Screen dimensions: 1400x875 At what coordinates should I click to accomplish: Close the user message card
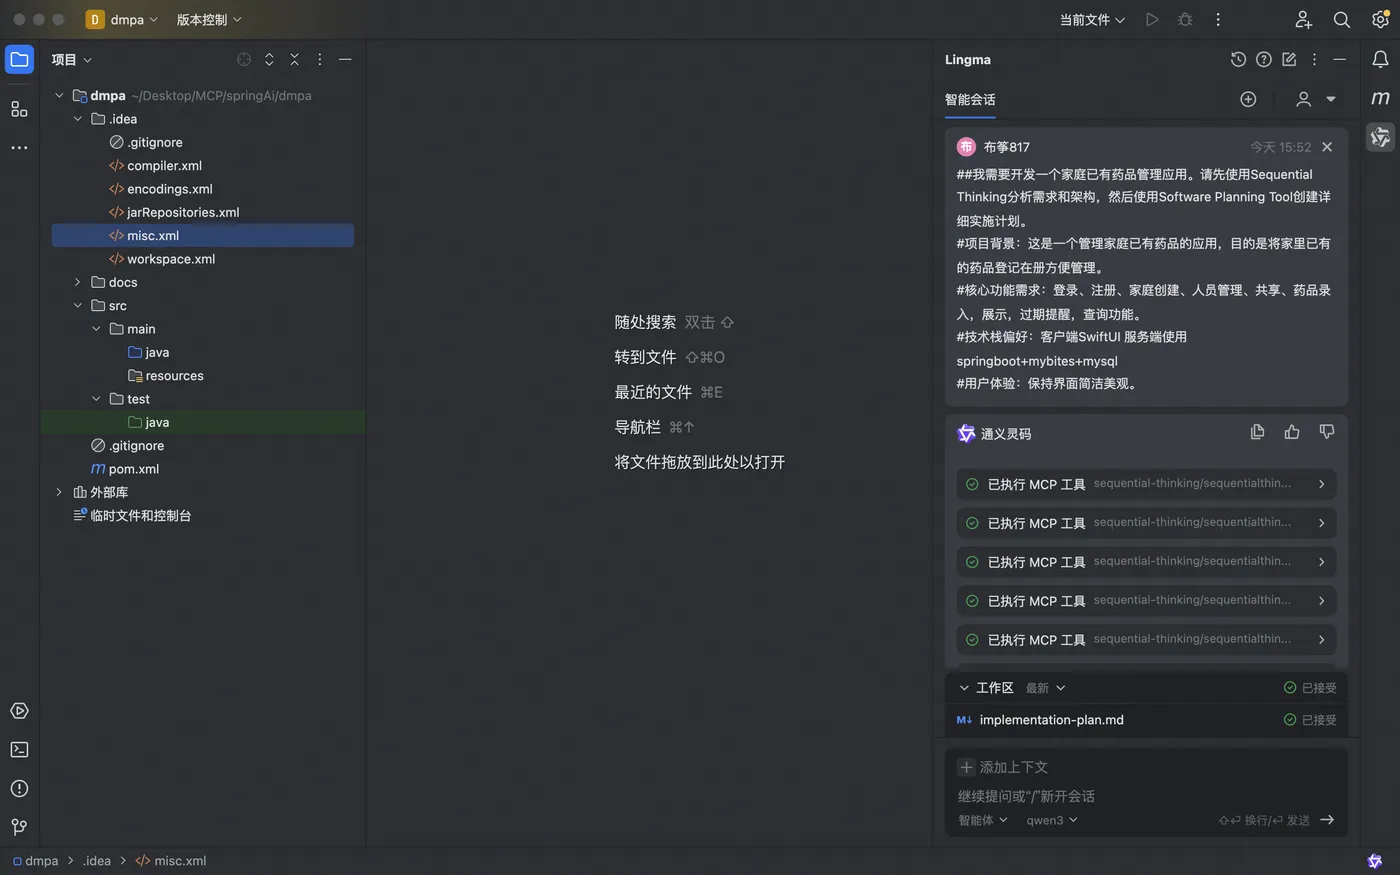pos(1327,147)
